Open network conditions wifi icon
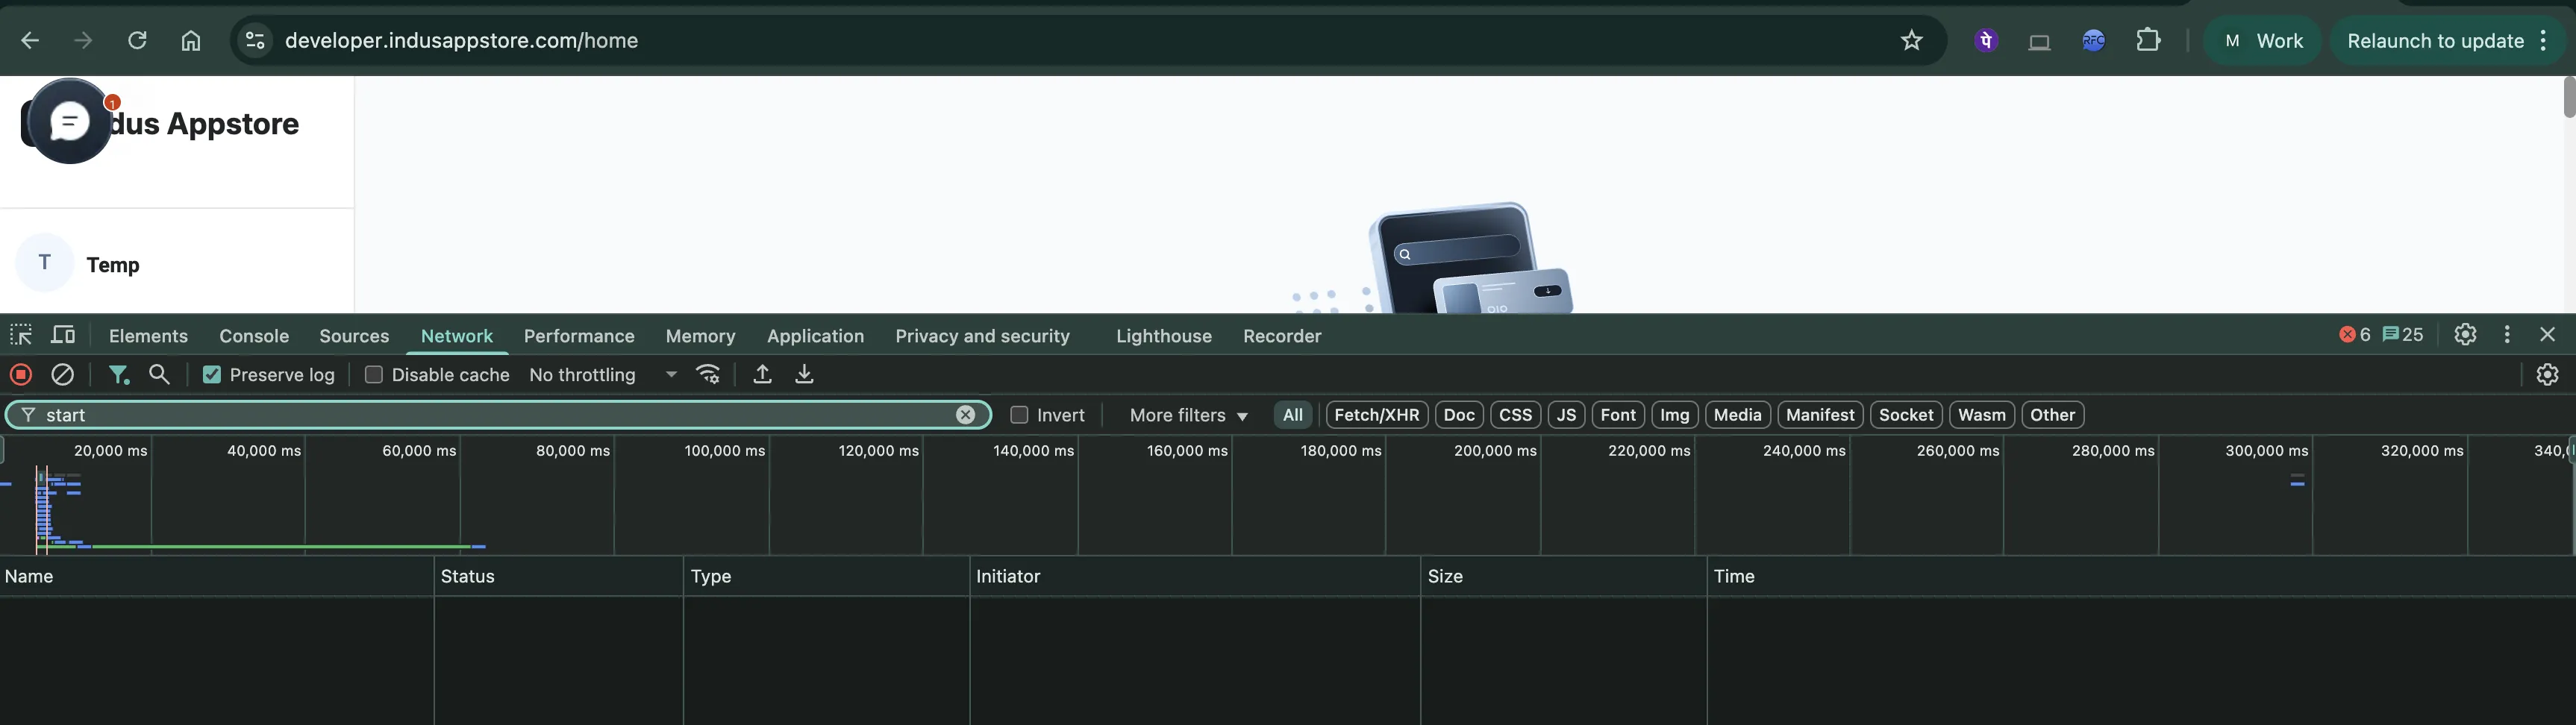The width and height of the screenshot is (2576, 725). [x=709, y=375]
